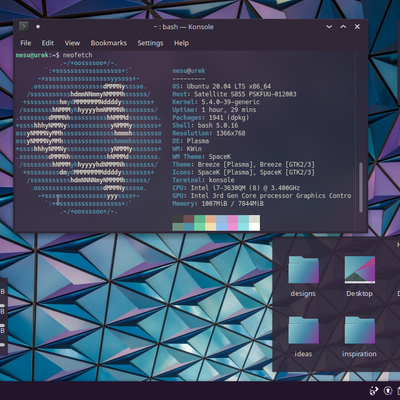Click the 'Kernel: 5.4.0-39-generic' line

pos(216,102)
